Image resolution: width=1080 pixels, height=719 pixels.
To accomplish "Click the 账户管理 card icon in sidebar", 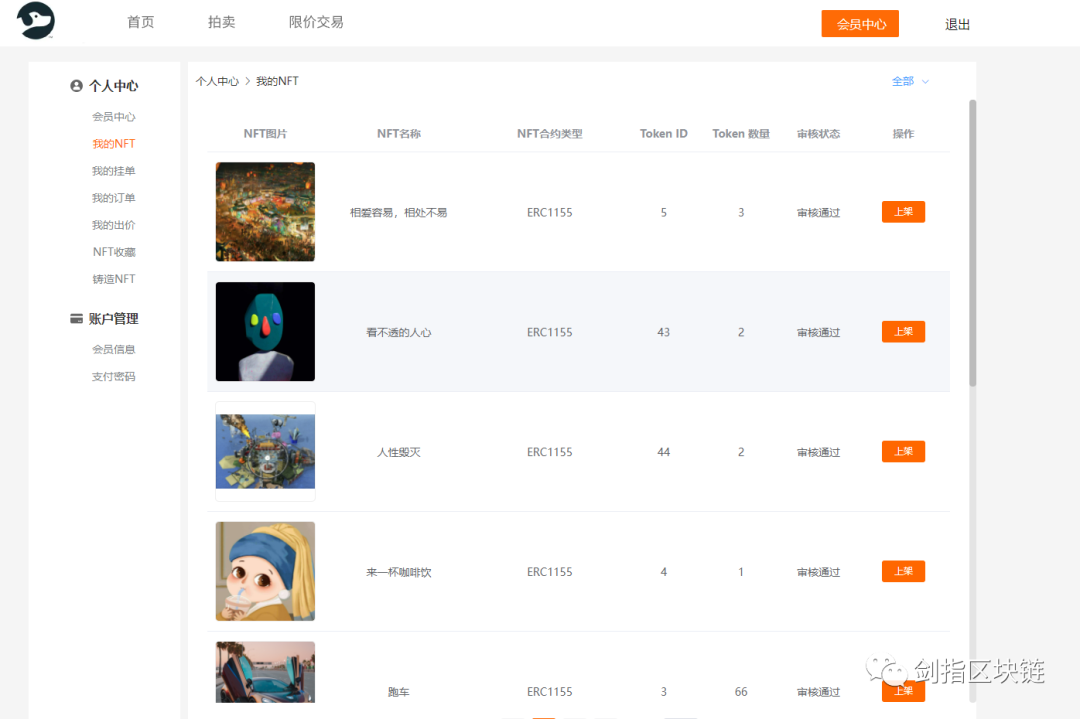I will (x=77, y=318).
